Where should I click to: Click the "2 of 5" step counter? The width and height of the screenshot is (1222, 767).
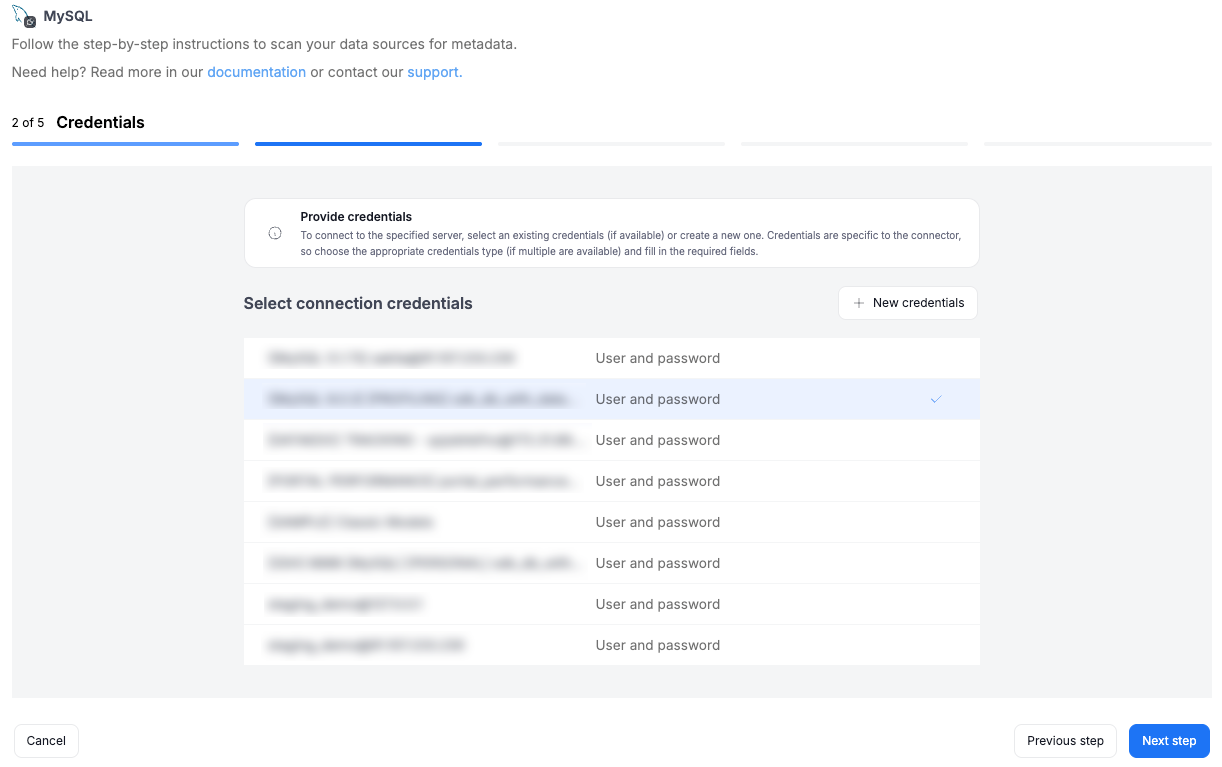pyautogui.click(x=28, y=123)
